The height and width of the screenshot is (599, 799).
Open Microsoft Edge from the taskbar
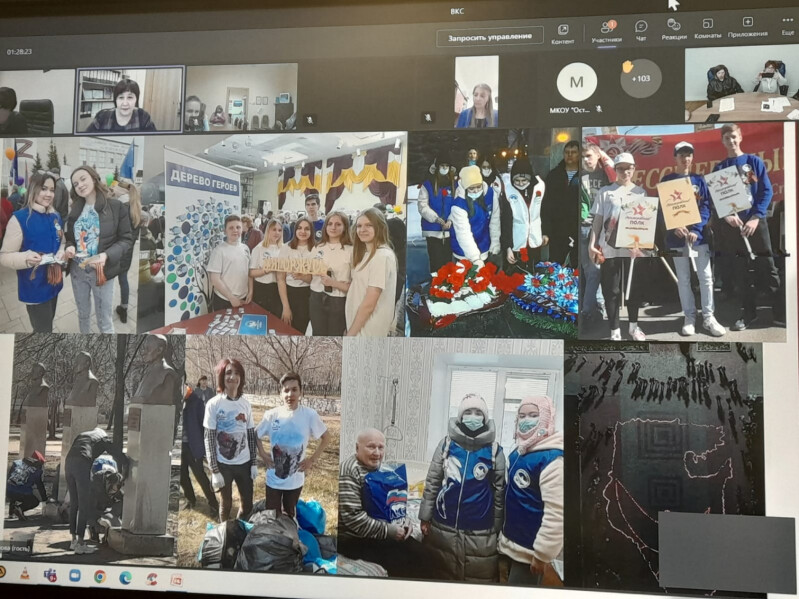point(125,577)
